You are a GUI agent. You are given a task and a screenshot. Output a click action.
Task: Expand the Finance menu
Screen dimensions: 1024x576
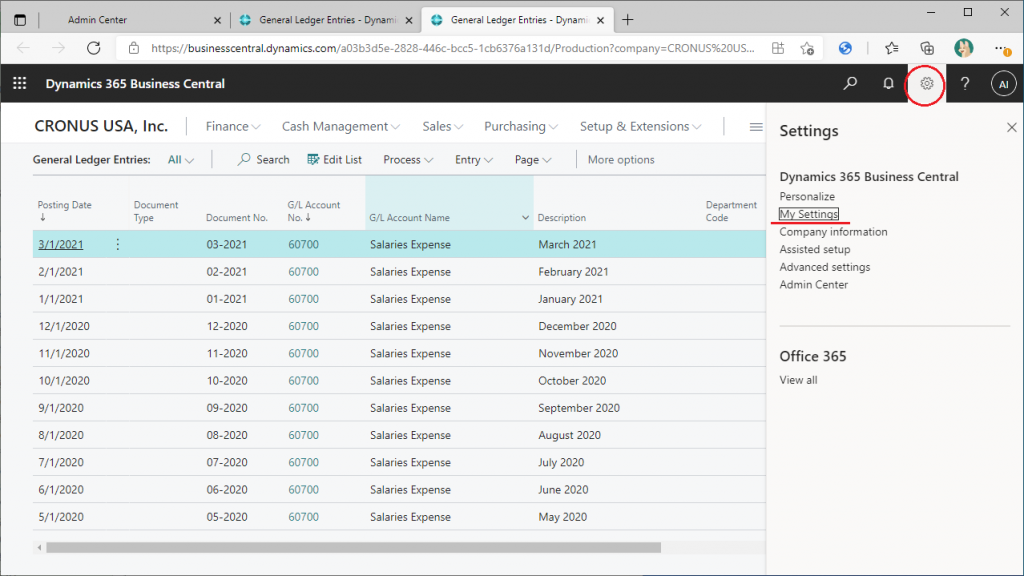232,127
